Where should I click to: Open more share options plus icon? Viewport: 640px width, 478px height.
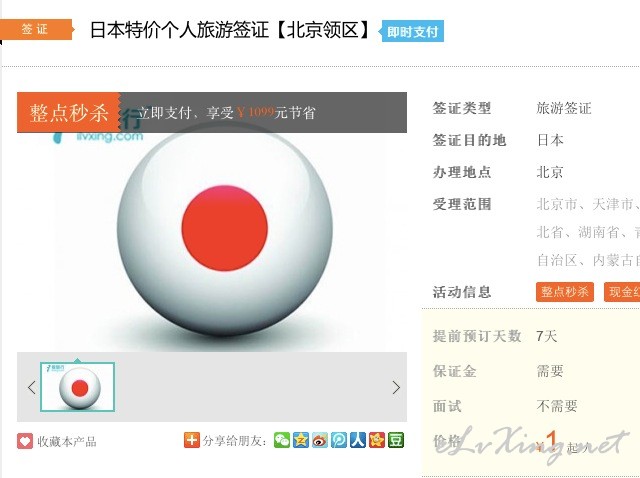pos(192,440)
